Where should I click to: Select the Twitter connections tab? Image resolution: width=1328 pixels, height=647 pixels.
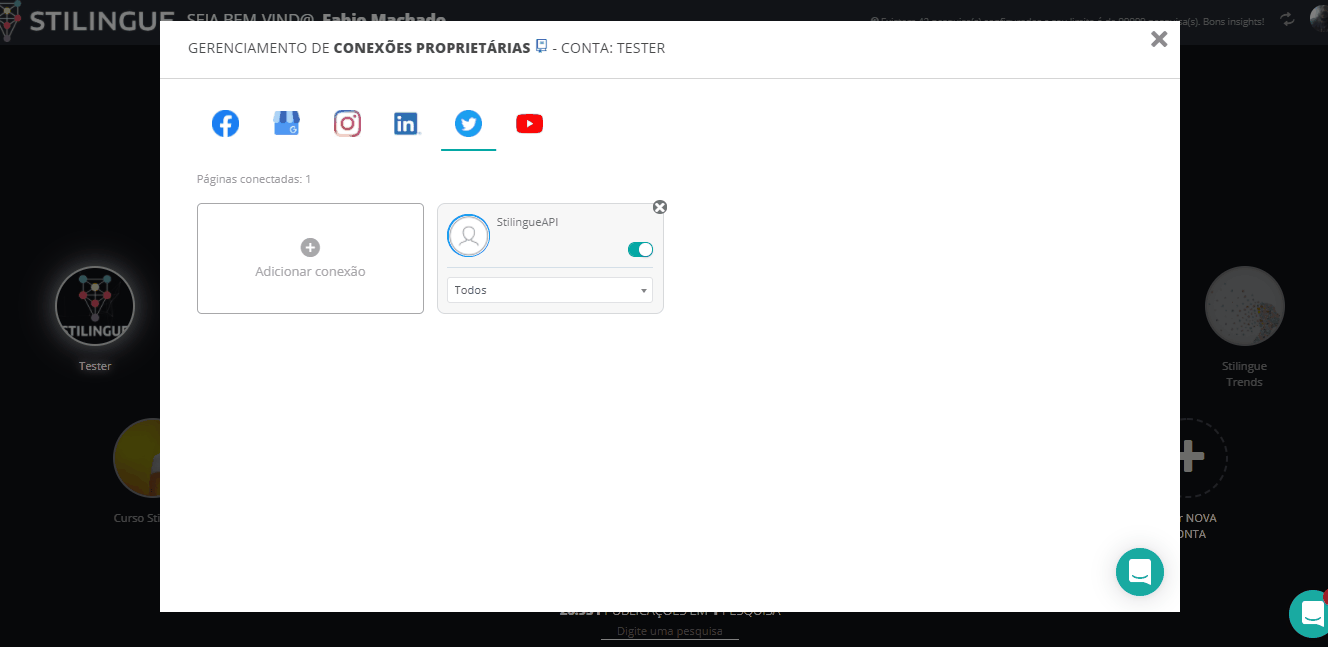click(x=468, y=124)
